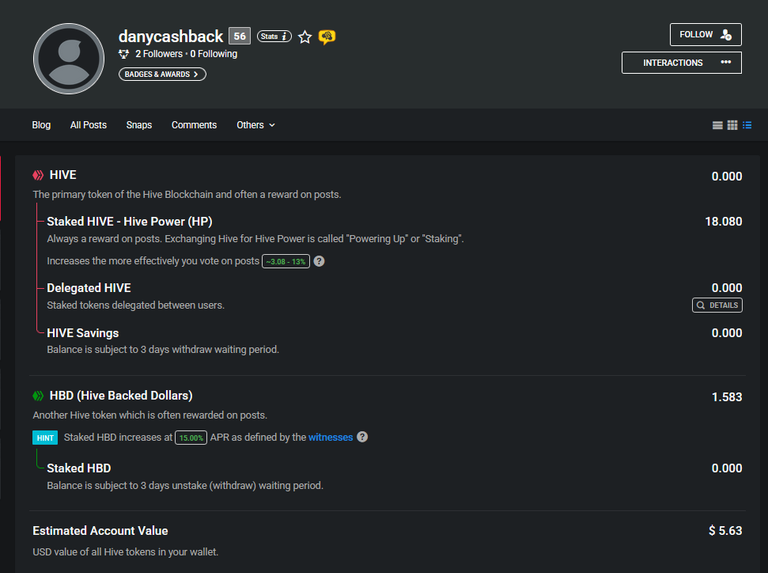Viewport: 768px width, 573px height.
Task: Click the HBD balance 1.583
Action: coord(726,397)
